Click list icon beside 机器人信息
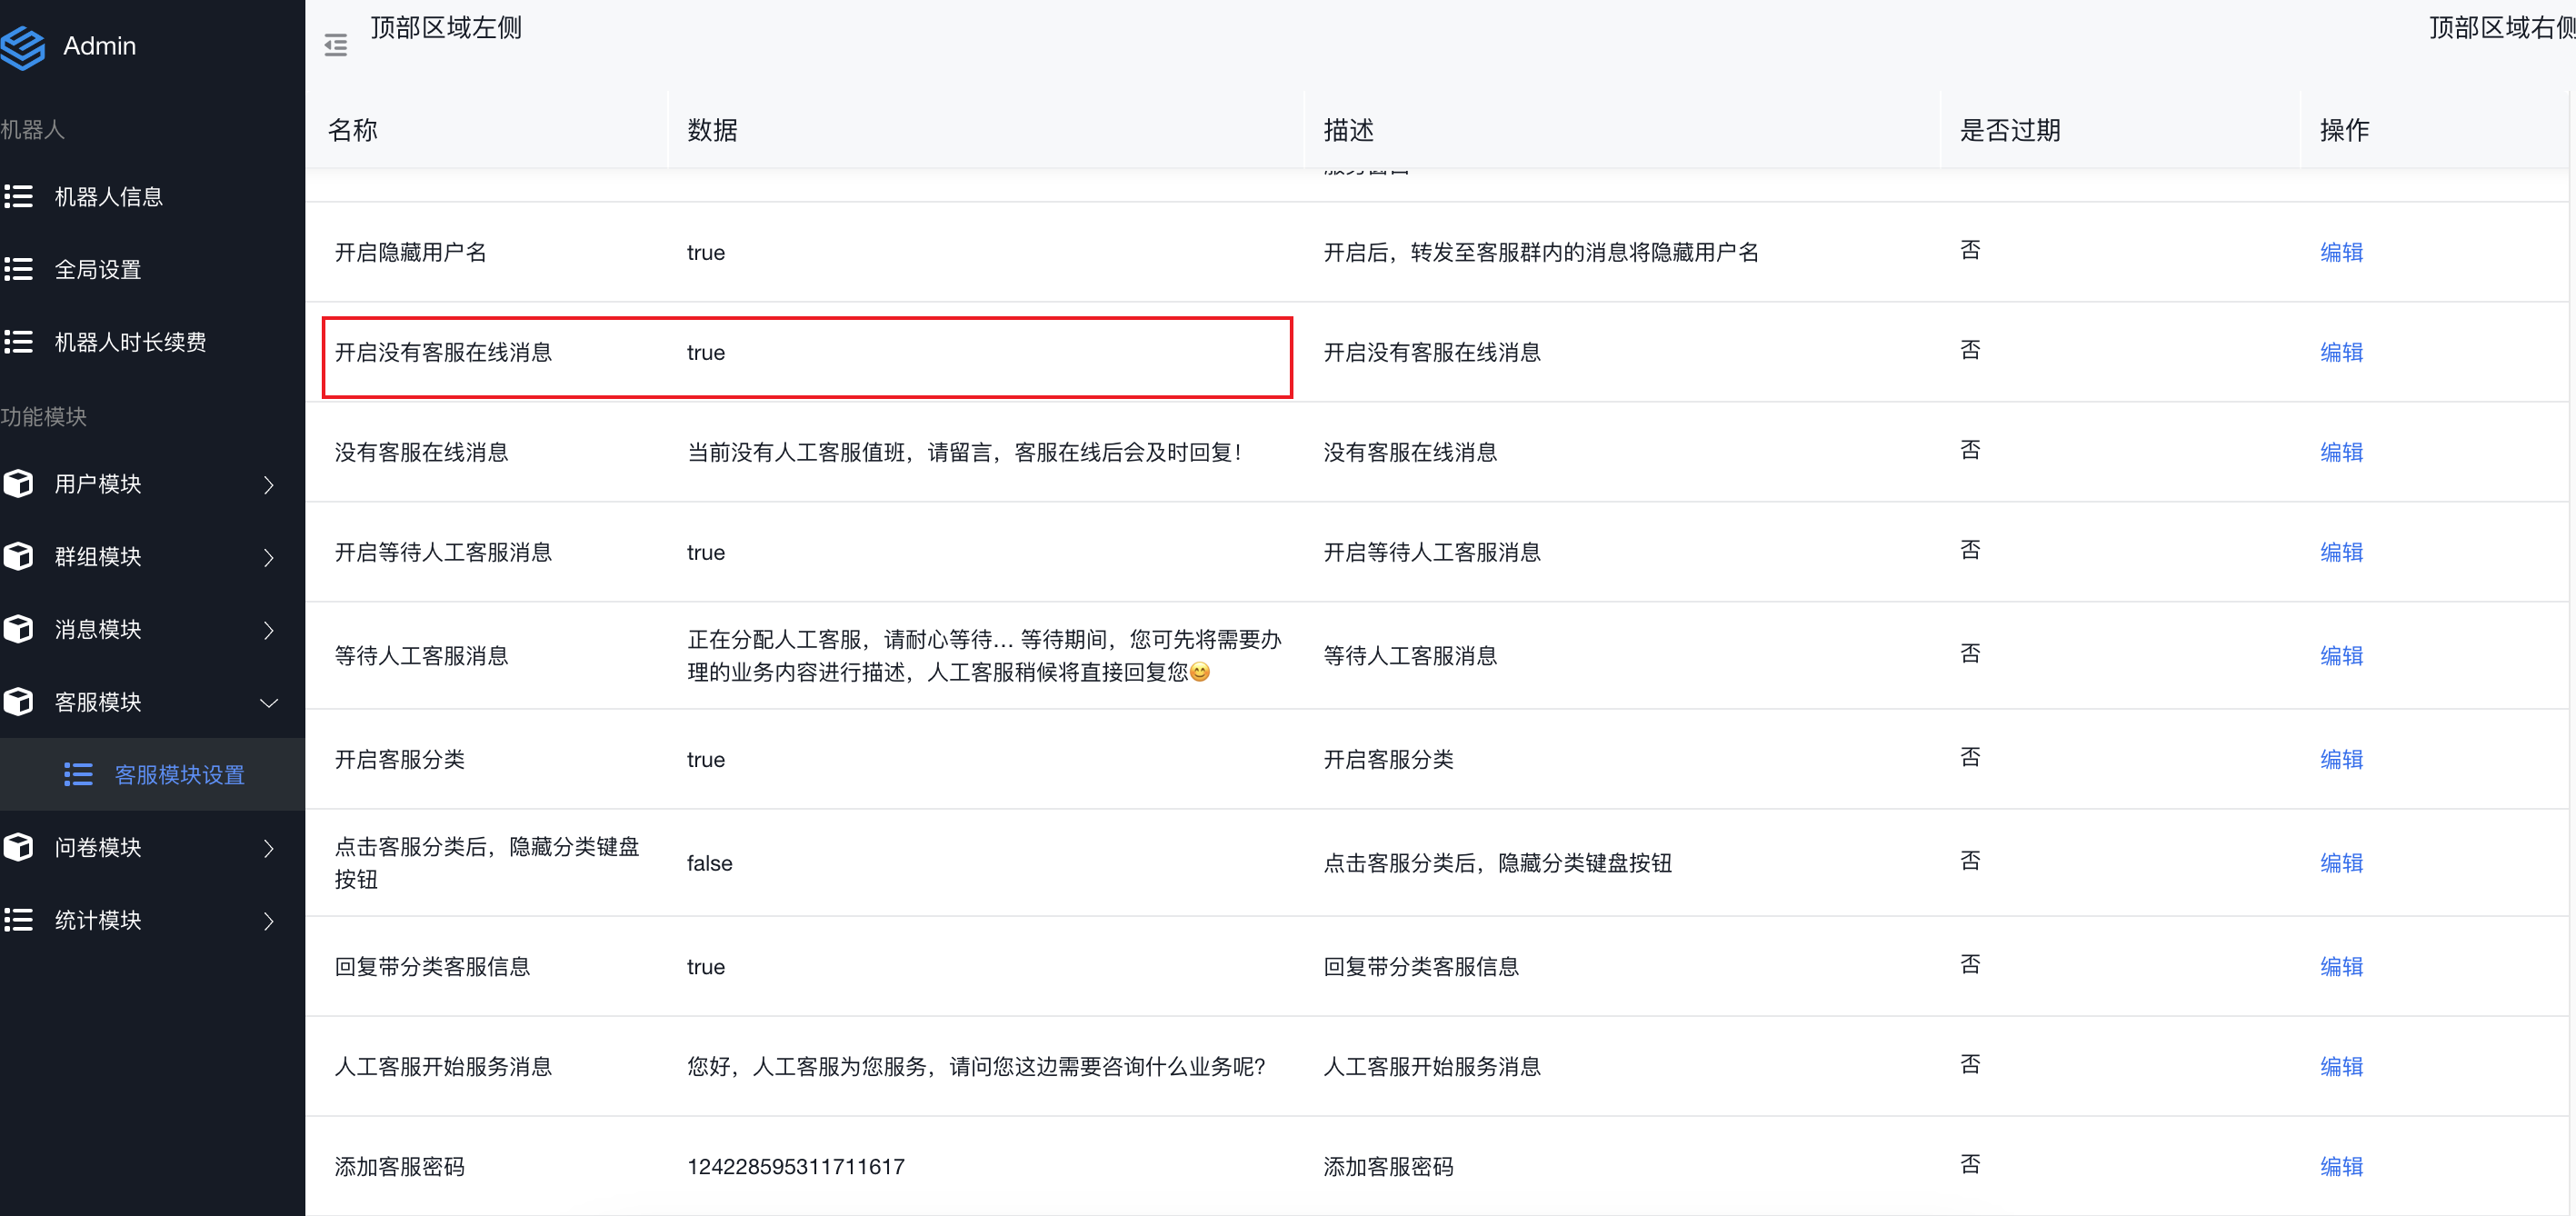Viewport: 2576px width, 1216px height. coord(19,196)
